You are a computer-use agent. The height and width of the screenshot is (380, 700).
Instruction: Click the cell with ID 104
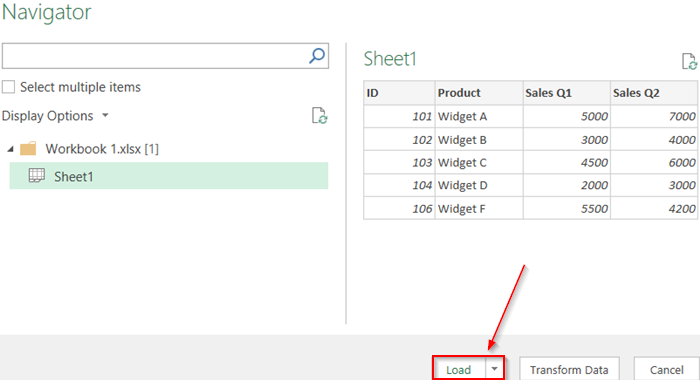click(399, 185)
